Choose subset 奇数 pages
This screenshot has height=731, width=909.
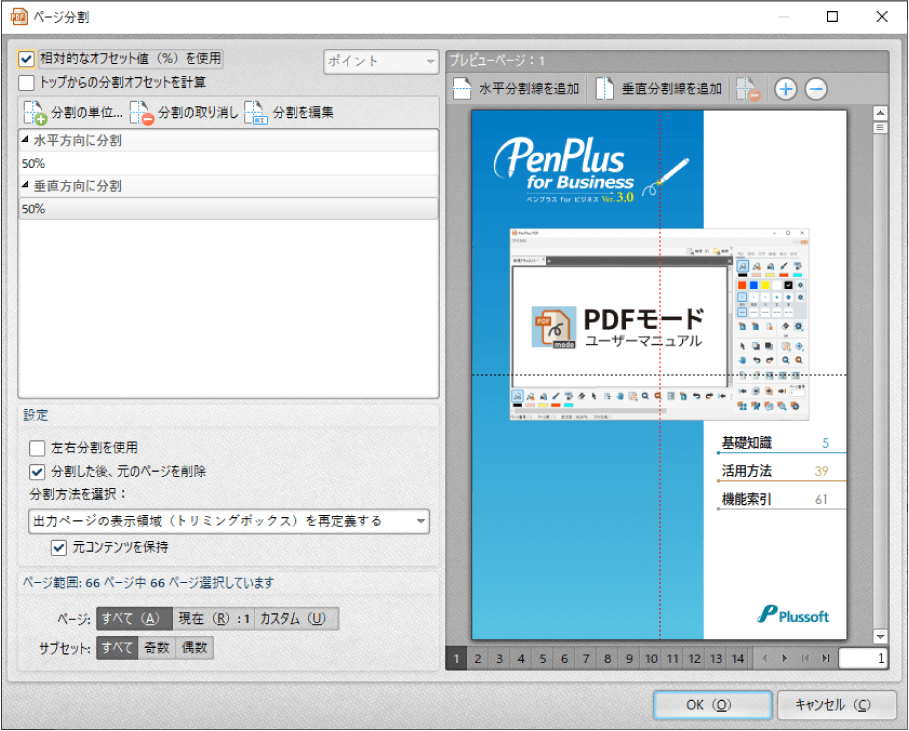pos(157,648)
